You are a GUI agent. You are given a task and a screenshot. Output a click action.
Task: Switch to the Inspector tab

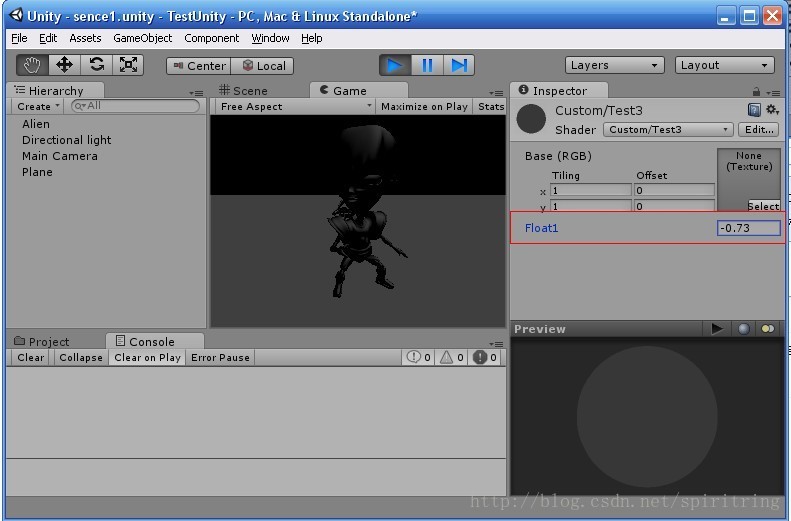[x=559, y=91]
